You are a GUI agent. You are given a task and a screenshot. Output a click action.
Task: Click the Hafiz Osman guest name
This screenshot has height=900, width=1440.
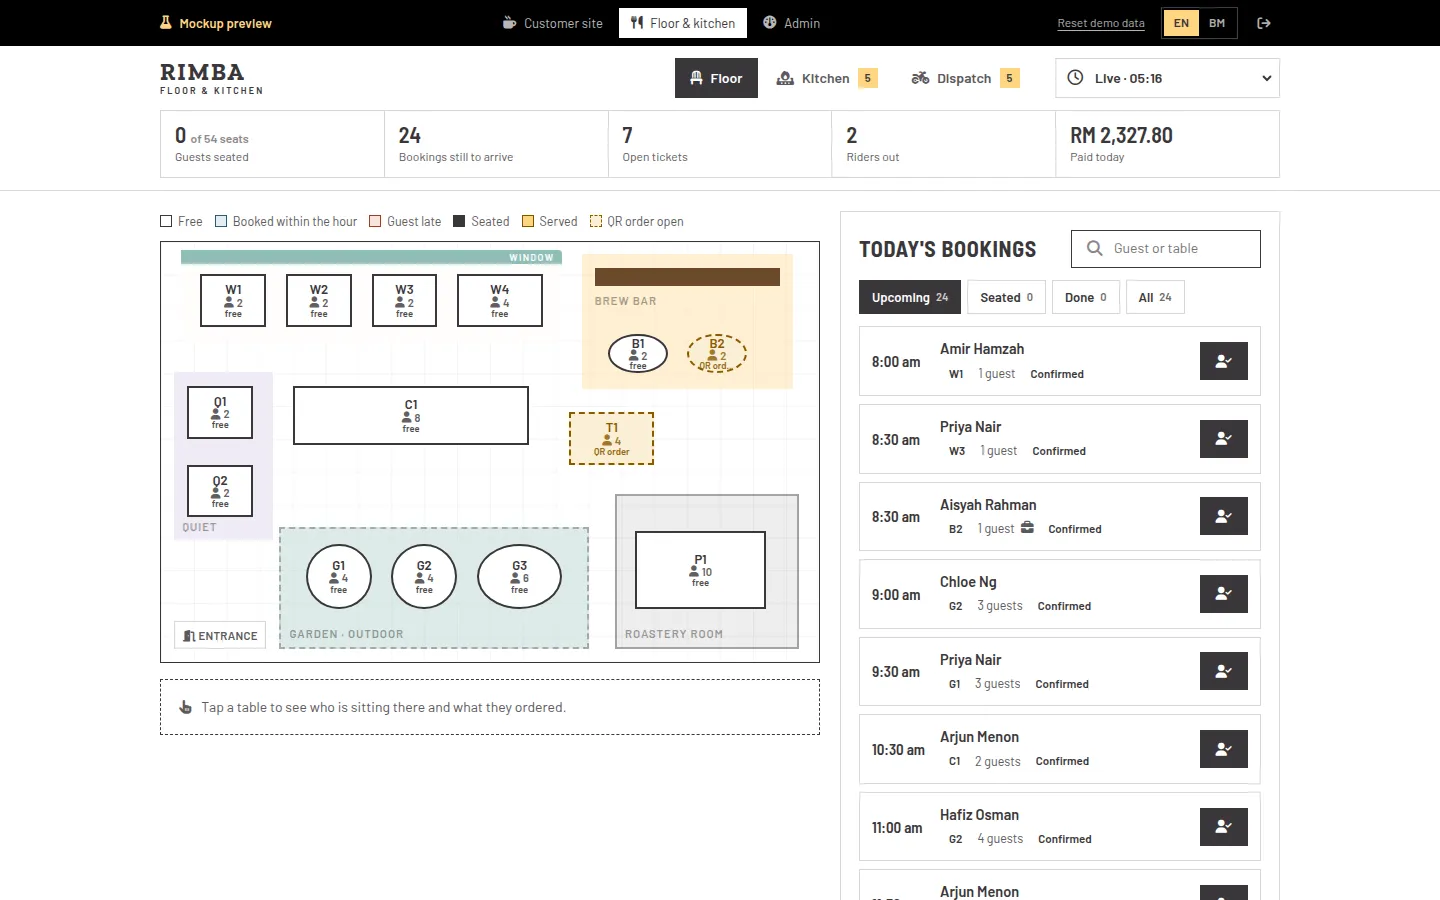click(x=979, y=815)
